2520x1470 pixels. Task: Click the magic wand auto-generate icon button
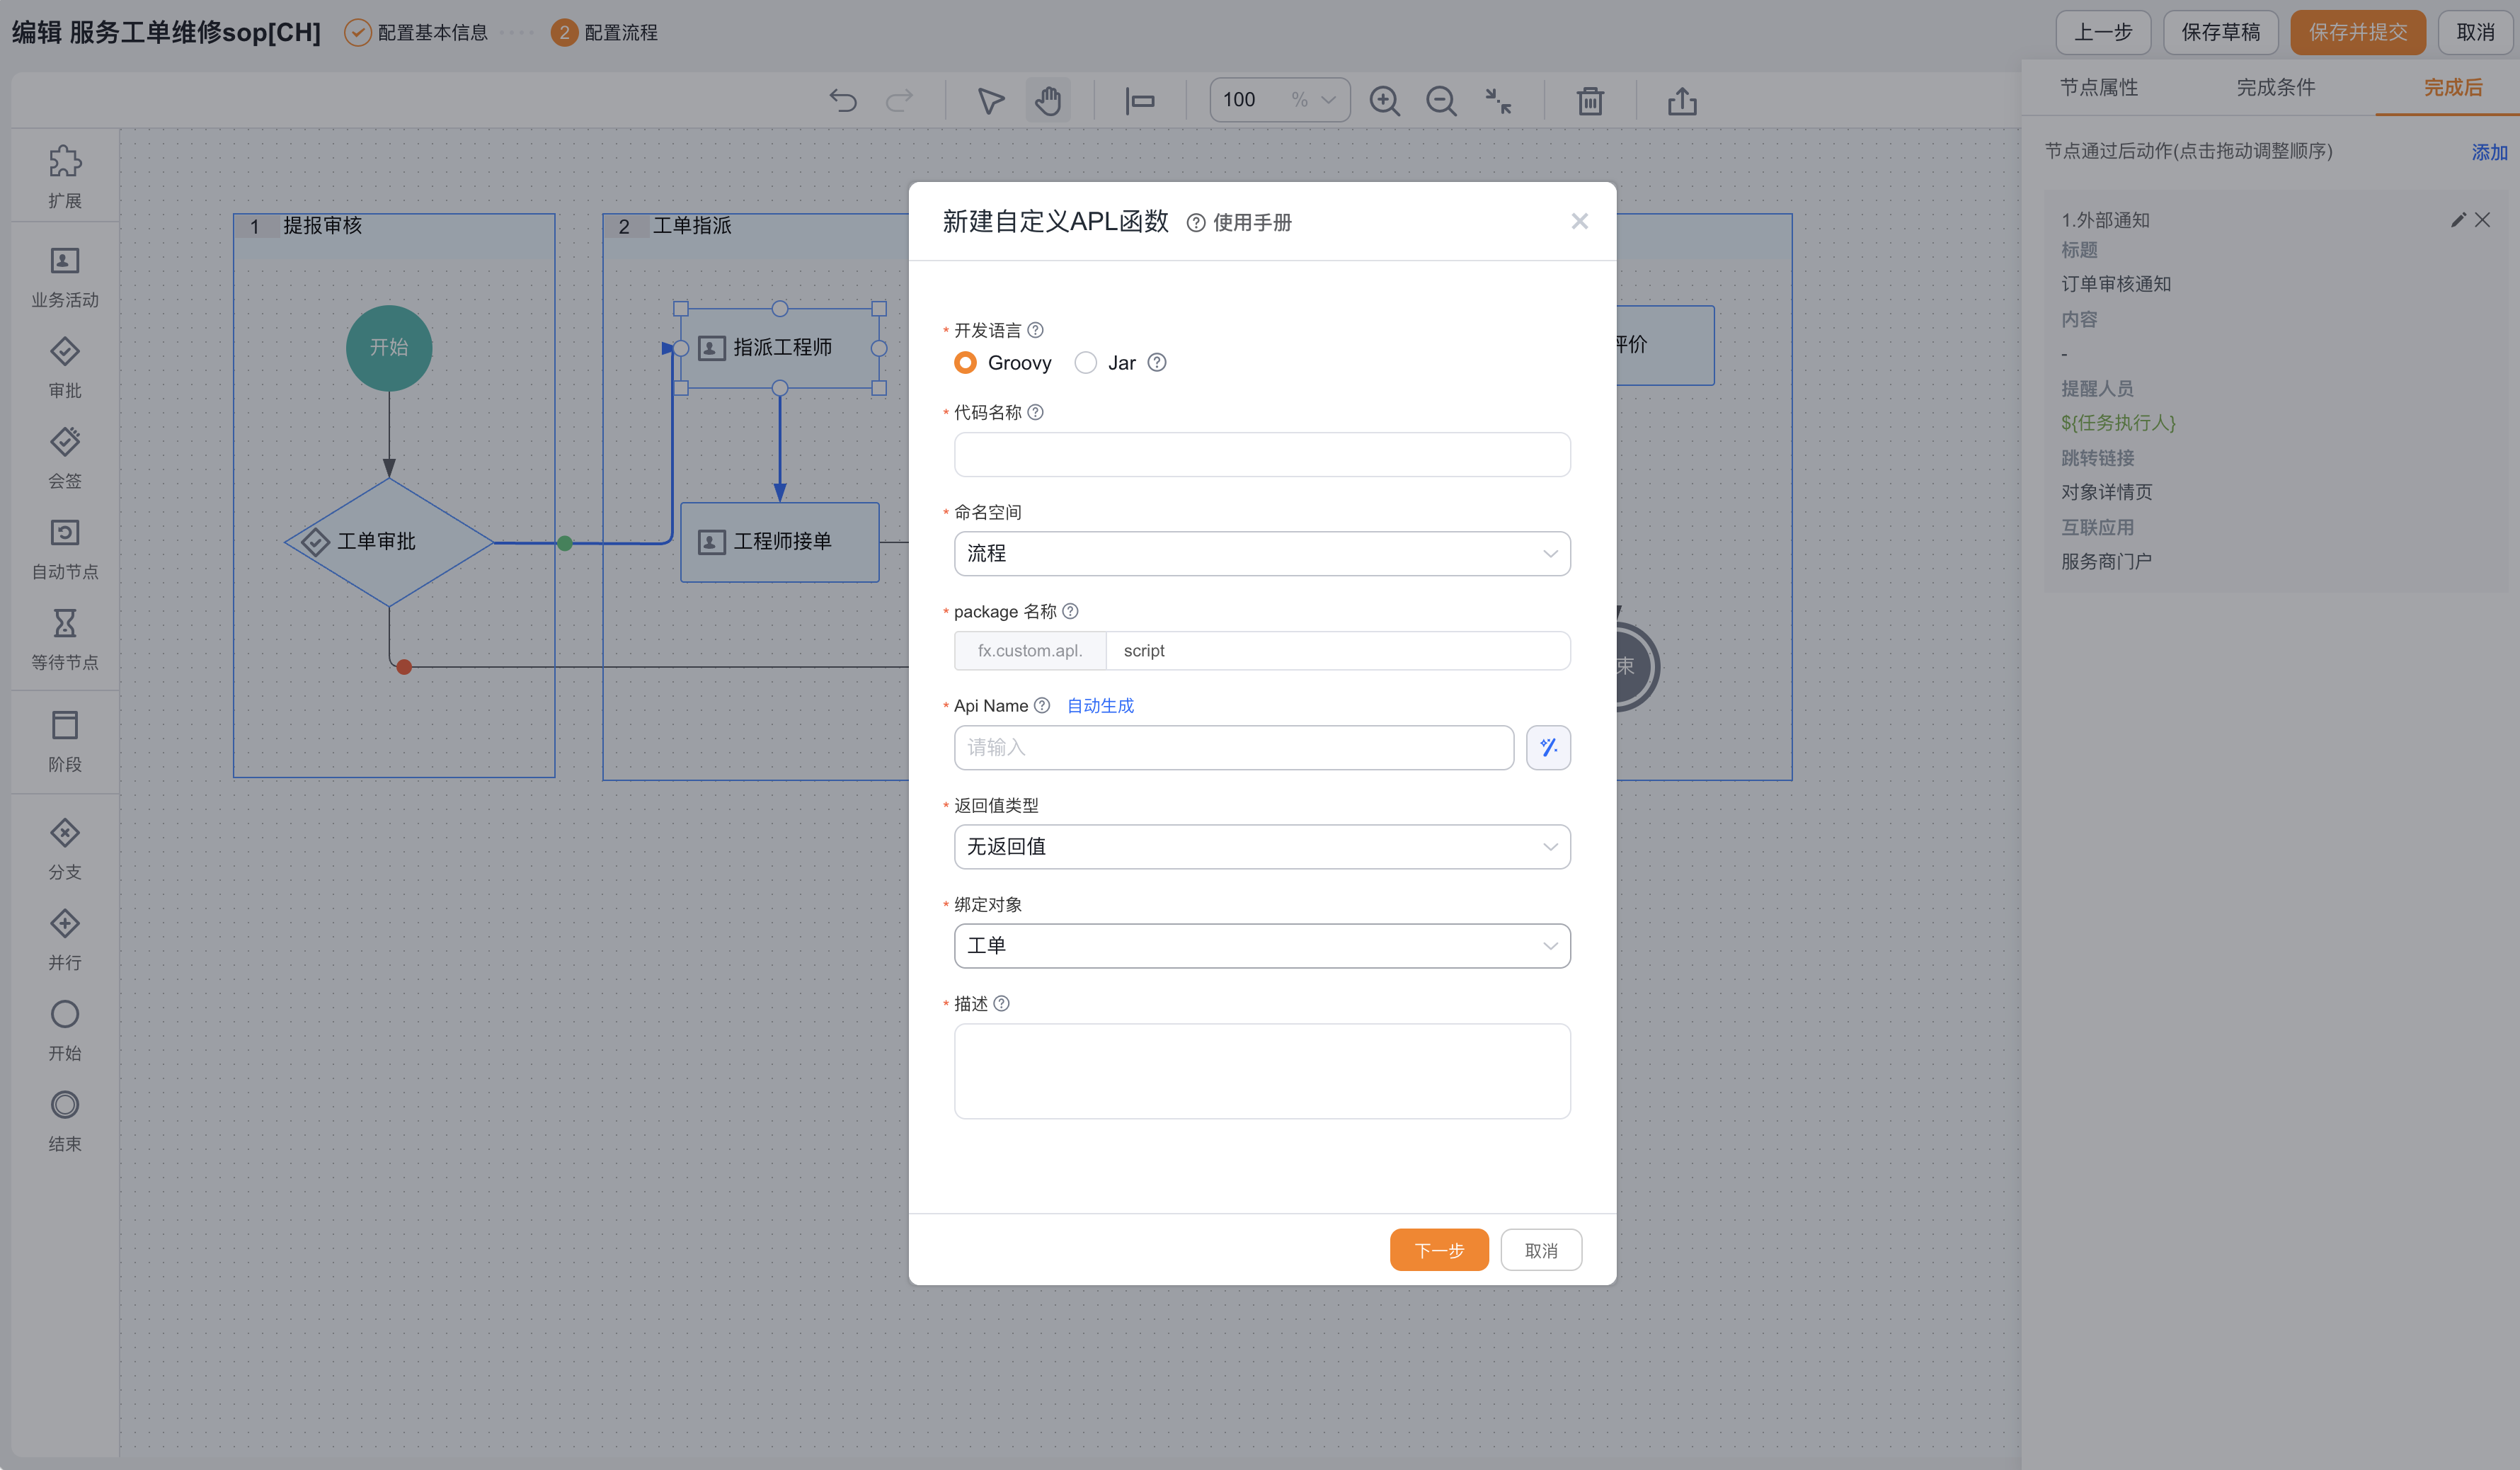click(1548, 747)
